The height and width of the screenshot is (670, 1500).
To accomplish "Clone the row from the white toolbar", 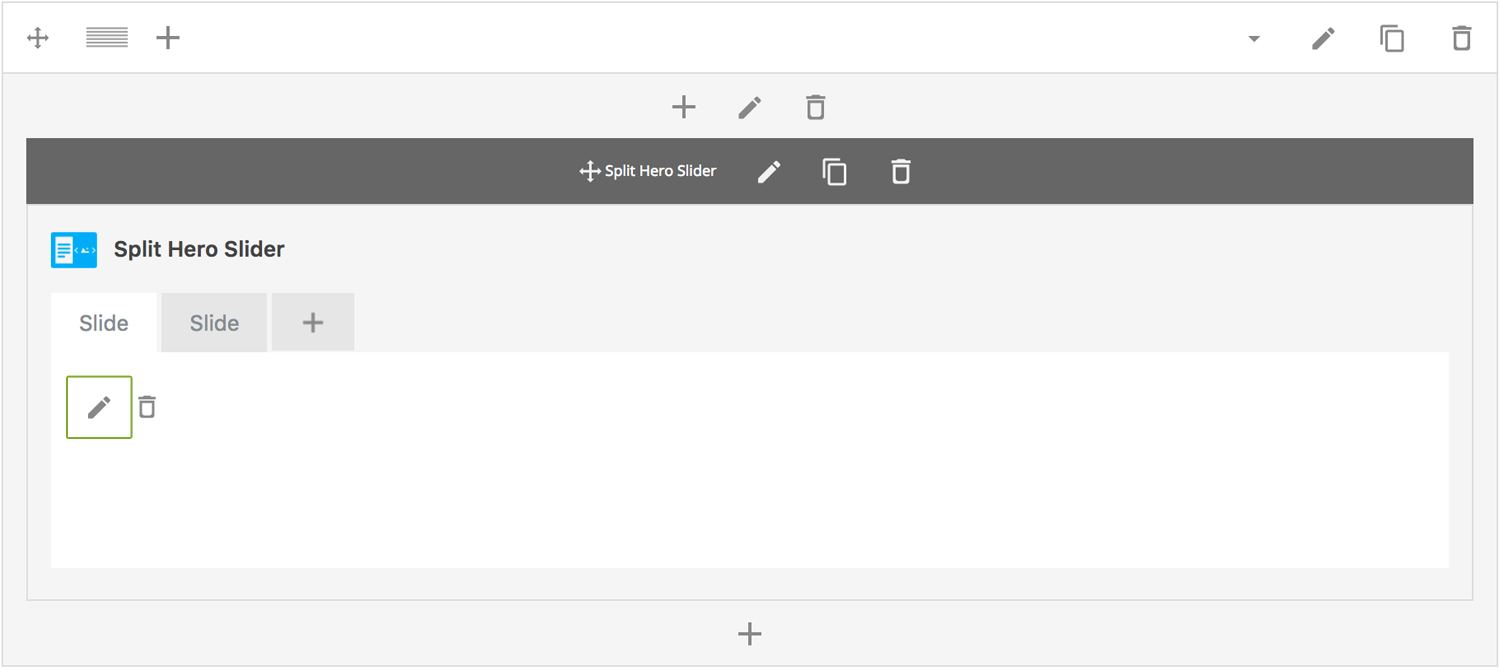I will (1392, 39).
